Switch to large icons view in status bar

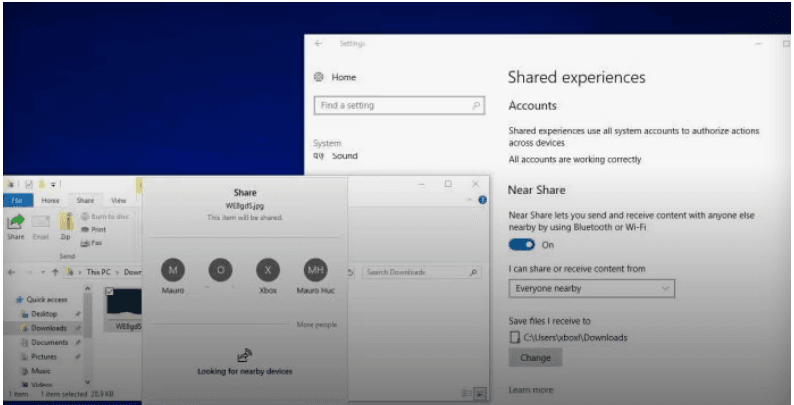[481, 393]
